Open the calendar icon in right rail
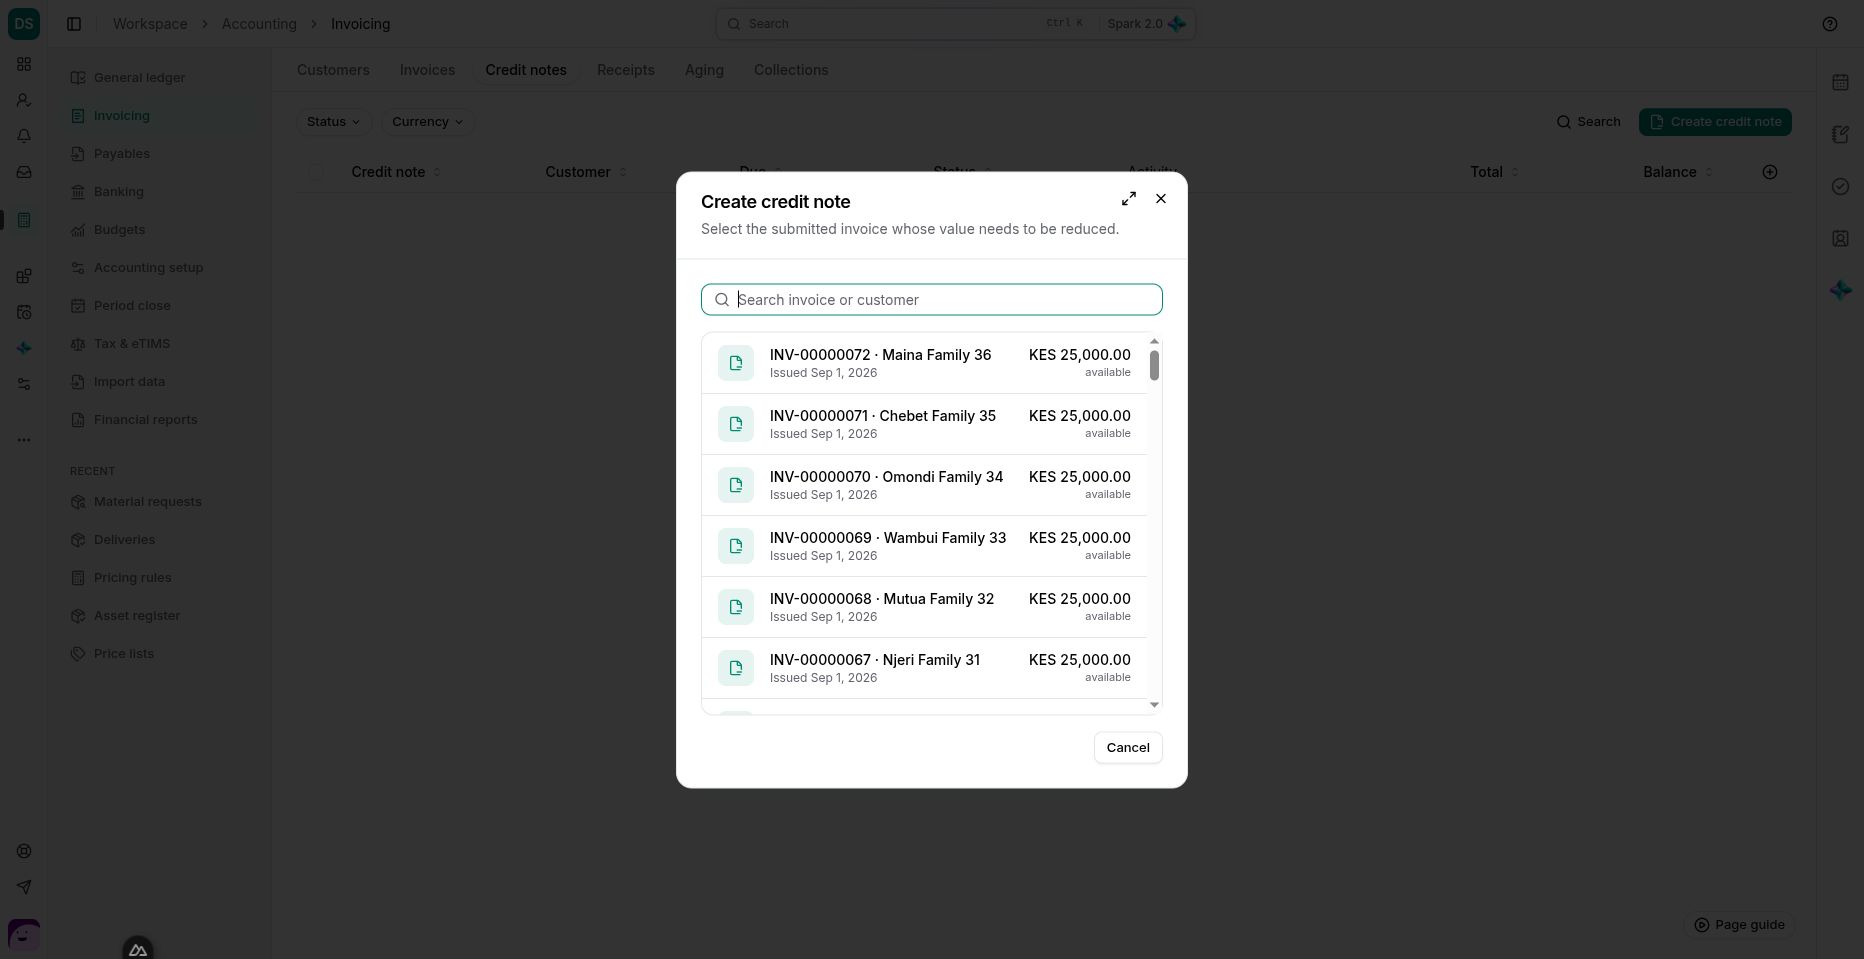This screenshot has height=959, width=1864. point(1840,82)
